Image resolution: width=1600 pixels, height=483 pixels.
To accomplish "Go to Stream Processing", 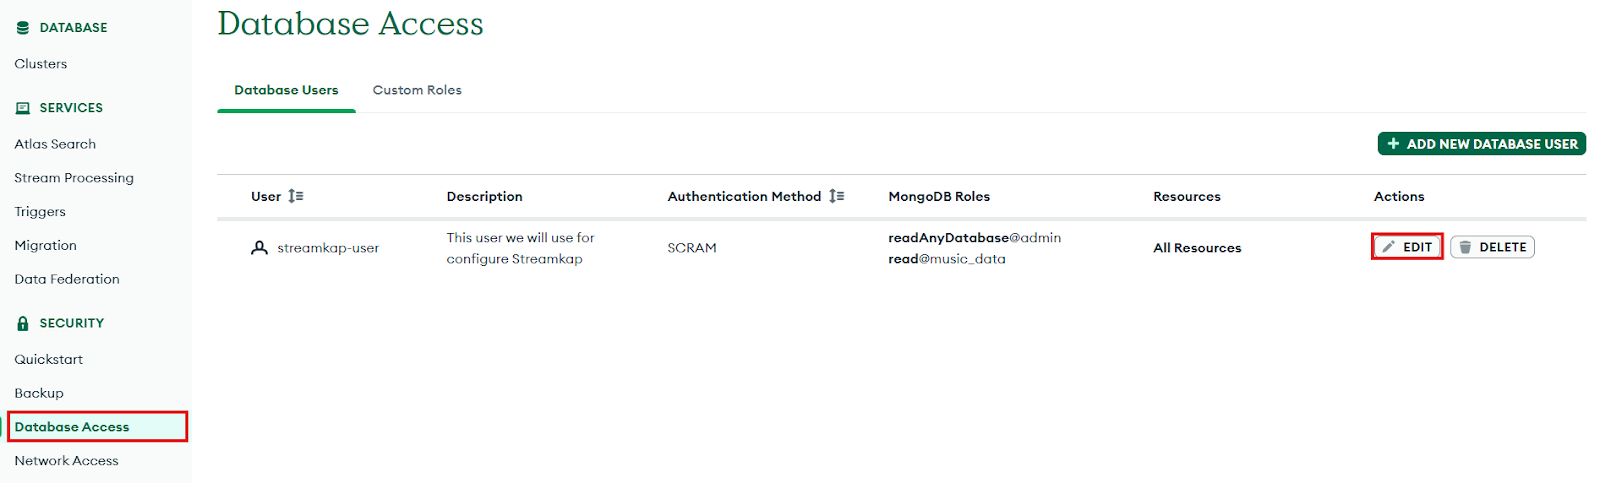I will pos(74,178).
